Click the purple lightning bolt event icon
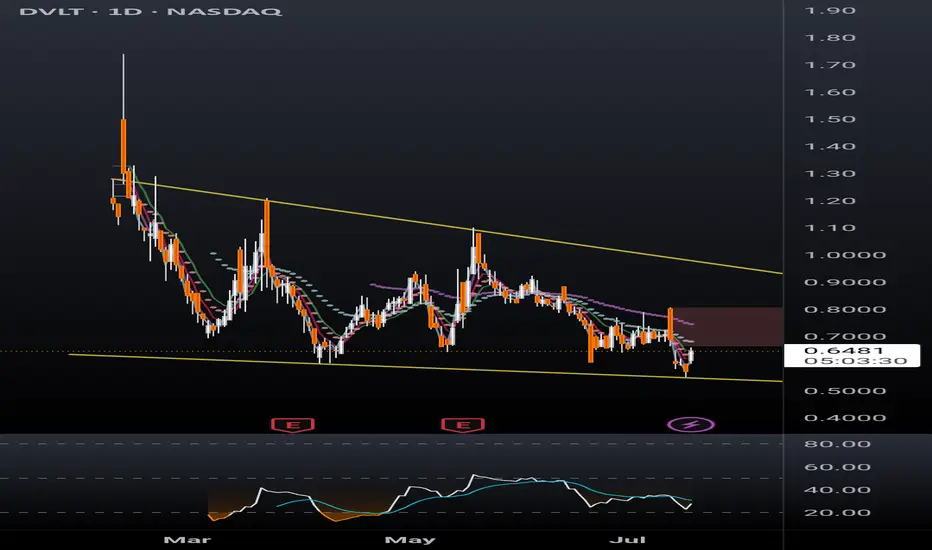The height and width of the screenshot is (550, 932). click(691, 425)
